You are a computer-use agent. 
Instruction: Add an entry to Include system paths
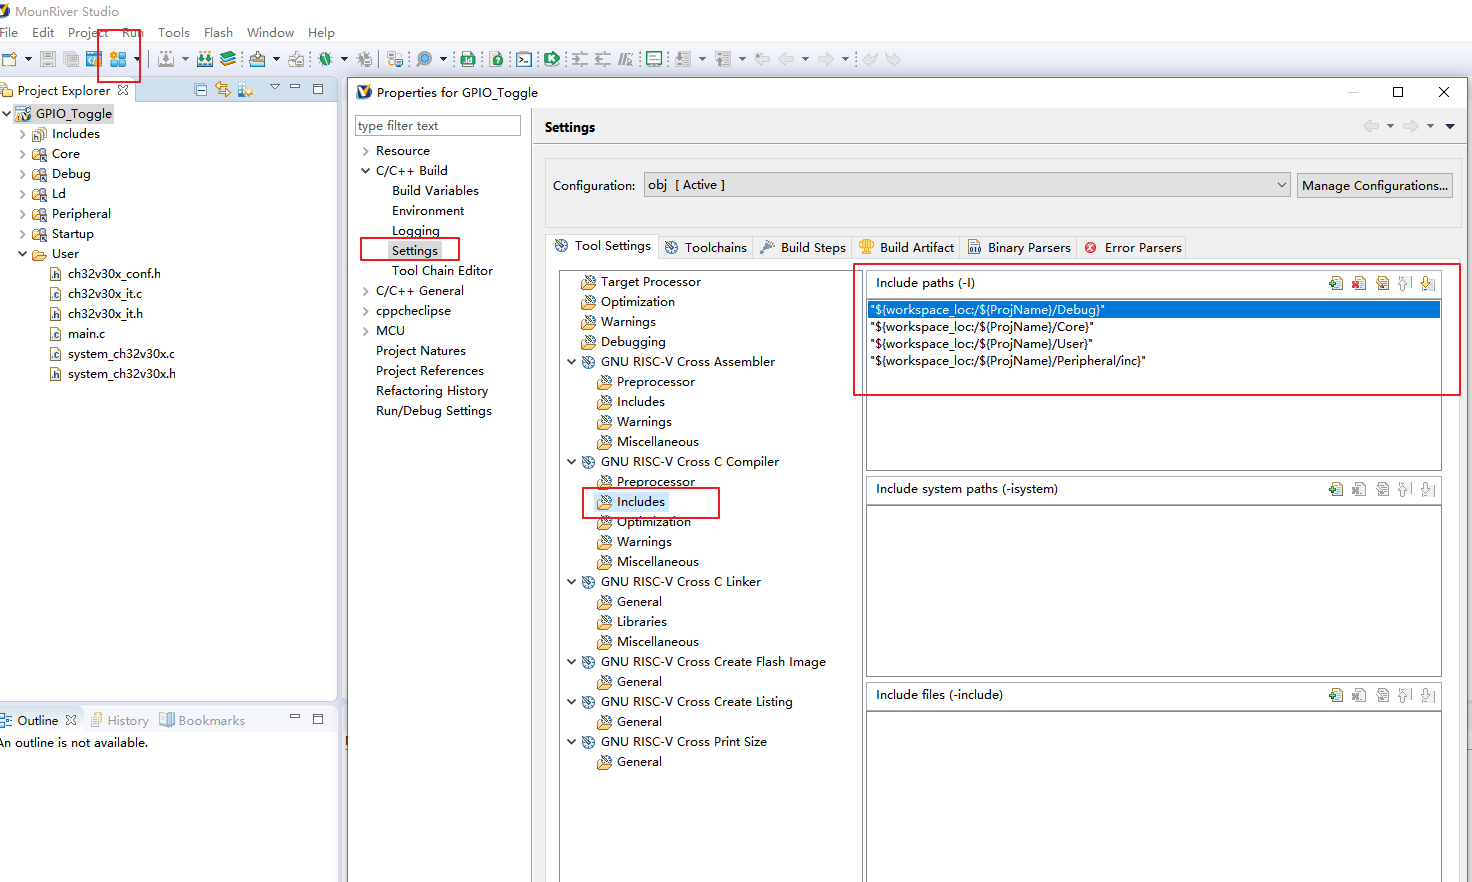1336,489
